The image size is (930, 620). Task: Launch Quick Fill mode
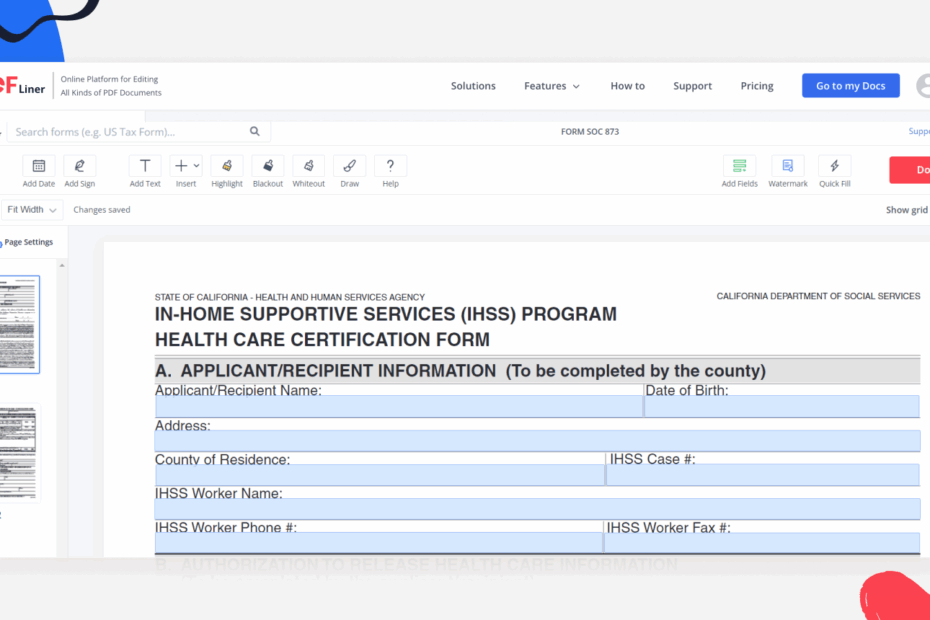coord(834,172)
